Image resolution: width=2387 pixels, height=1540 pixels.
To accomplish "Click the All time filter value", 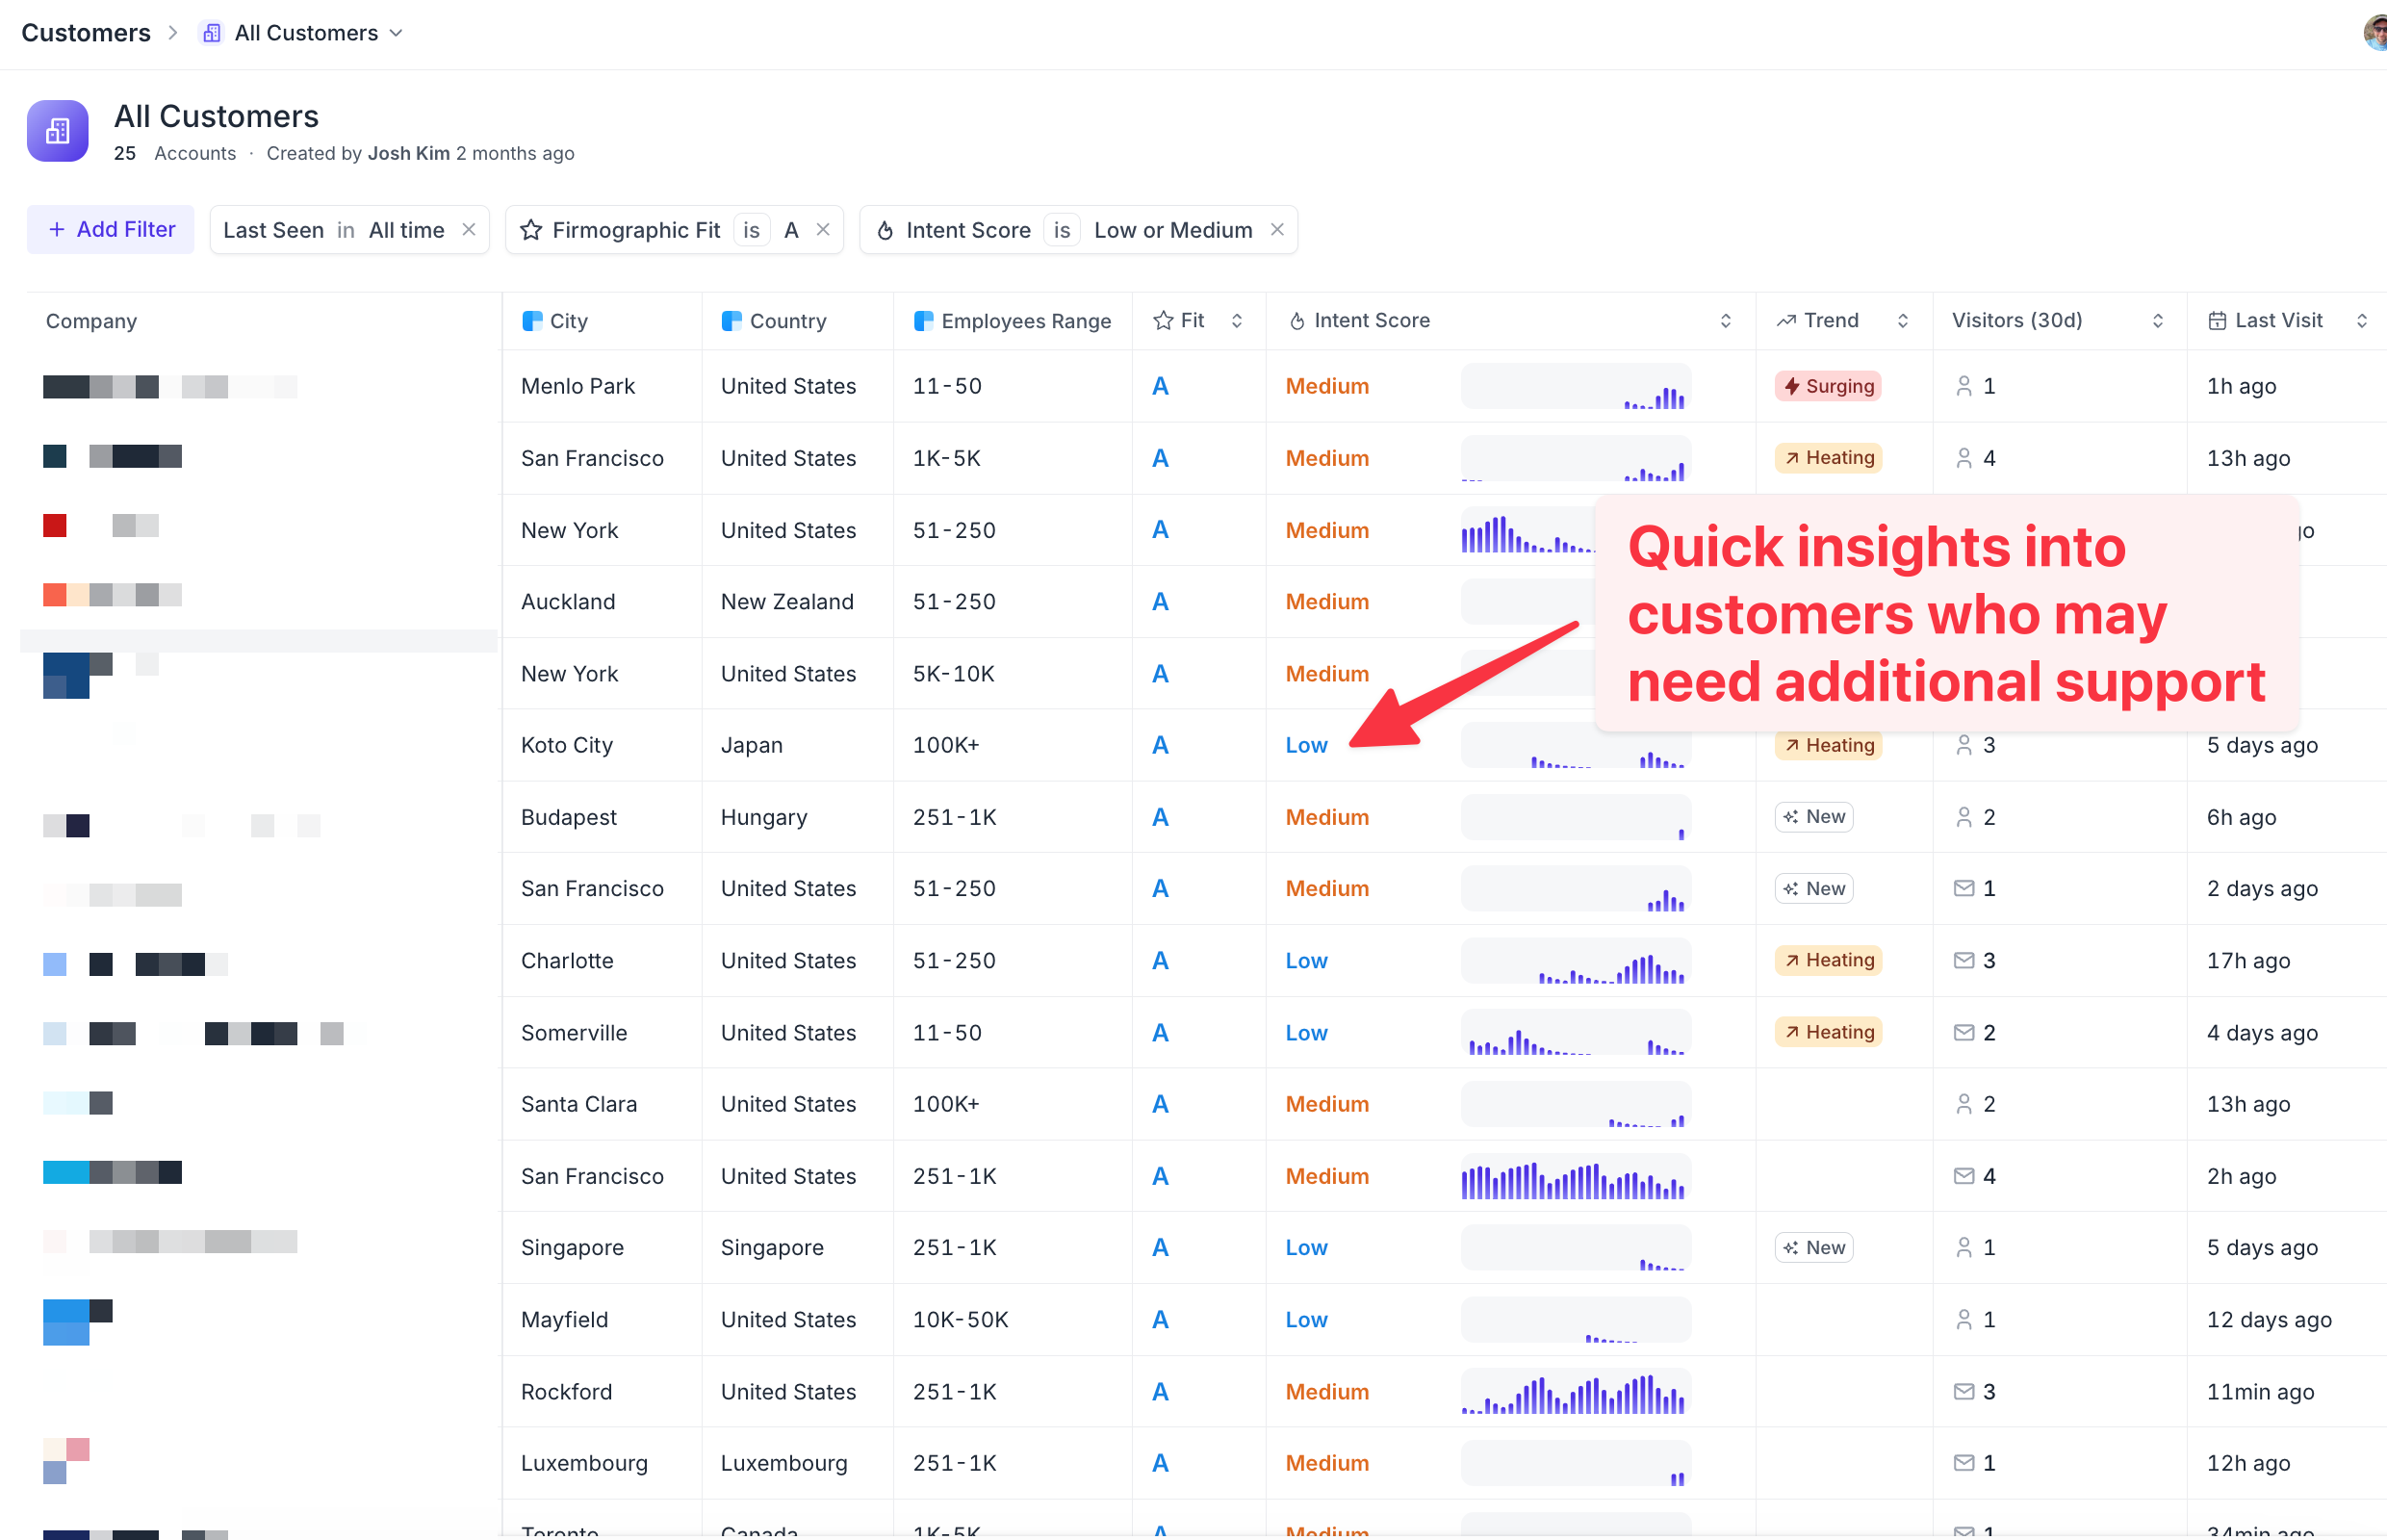I will click(x=406, y=231).
